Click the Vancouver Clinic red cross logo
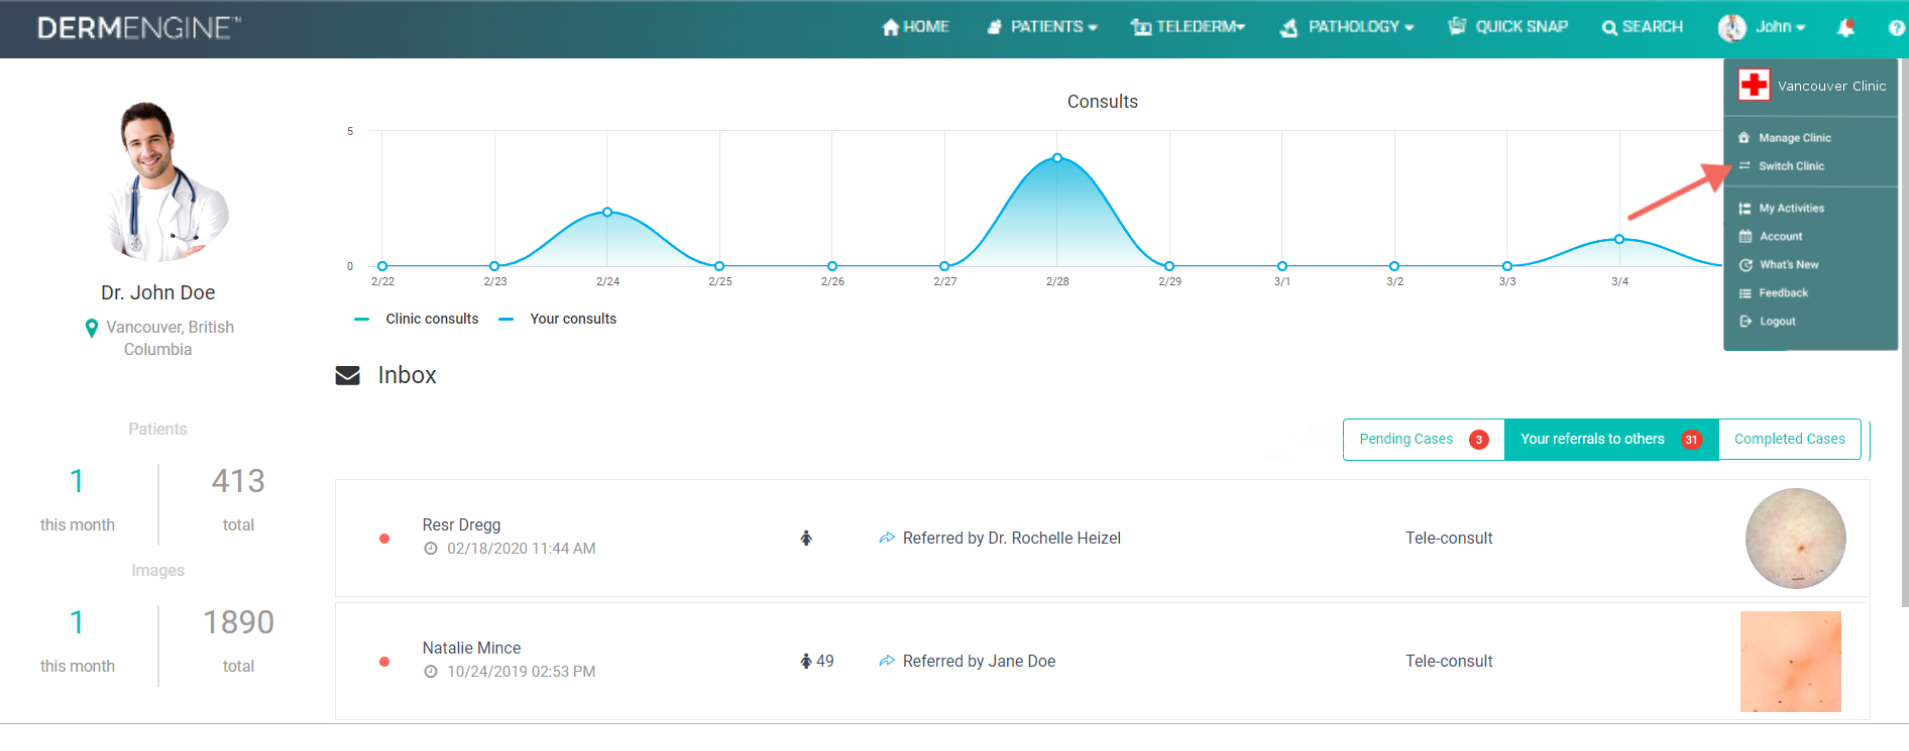 click(1754, 85)
